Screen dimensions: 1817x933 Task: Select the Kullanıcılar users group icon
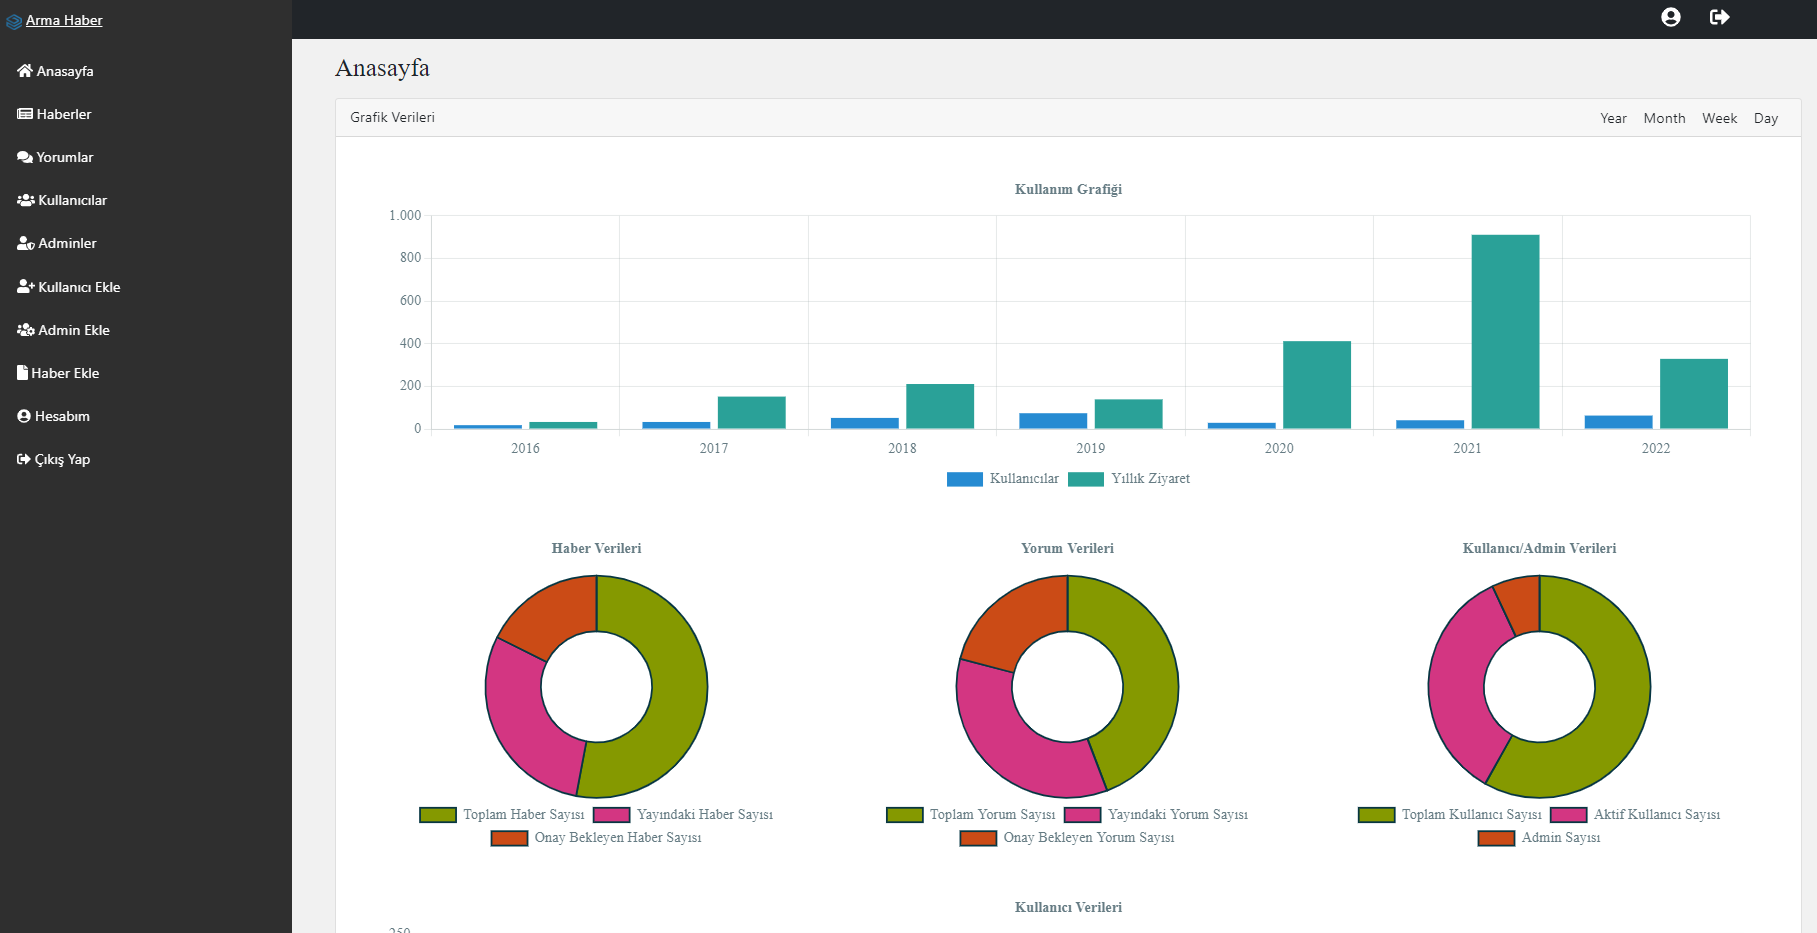24,200
